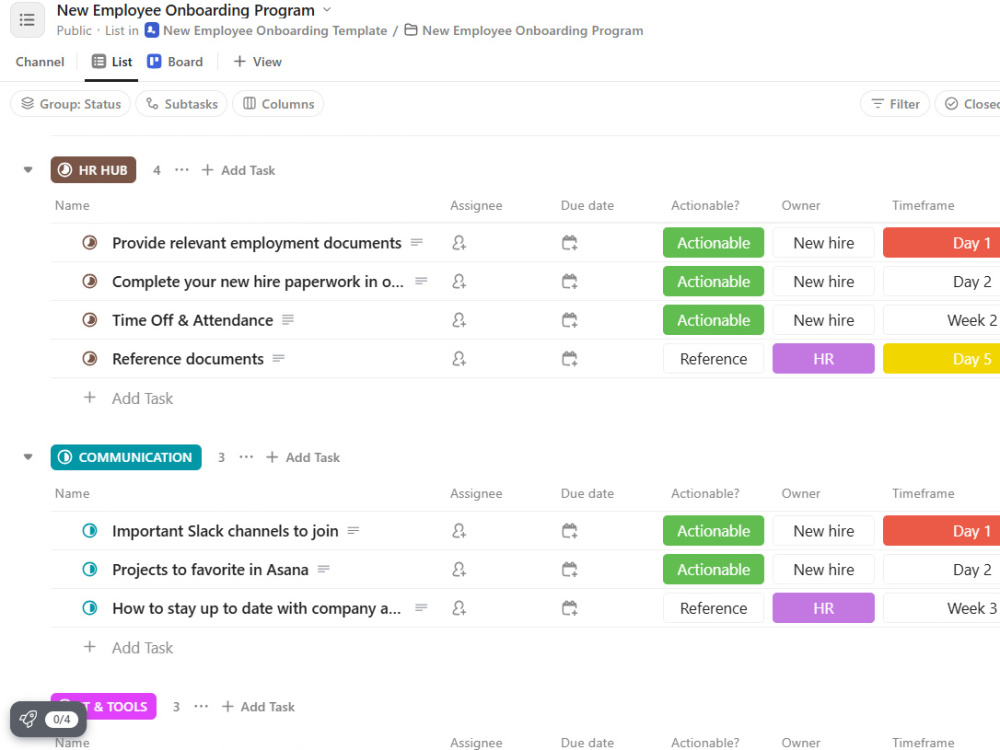Add Task in IT & TOOLS header

[258, 707]
